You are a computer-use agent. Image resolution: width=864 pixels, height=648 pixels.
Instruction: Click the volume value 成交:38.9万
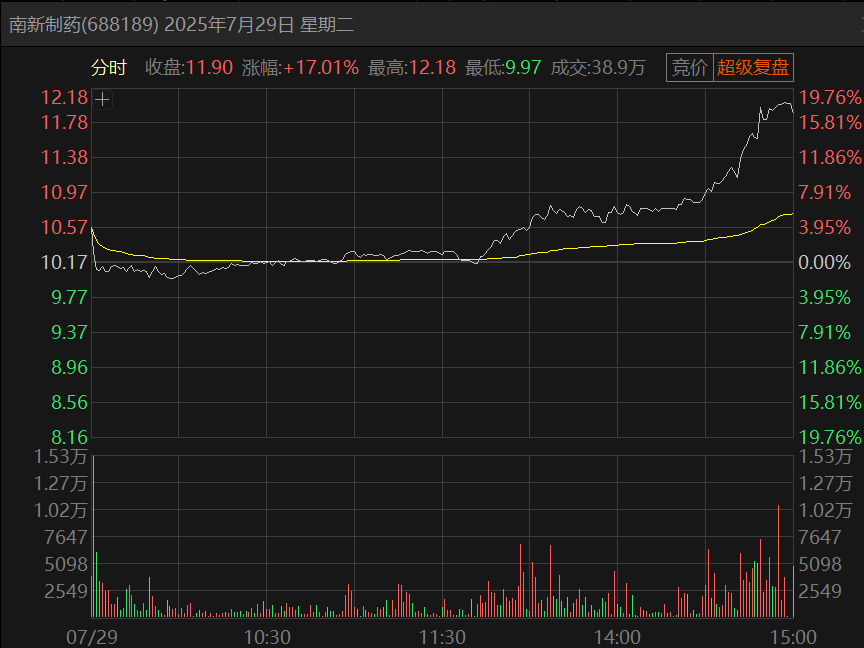[598, 68]
